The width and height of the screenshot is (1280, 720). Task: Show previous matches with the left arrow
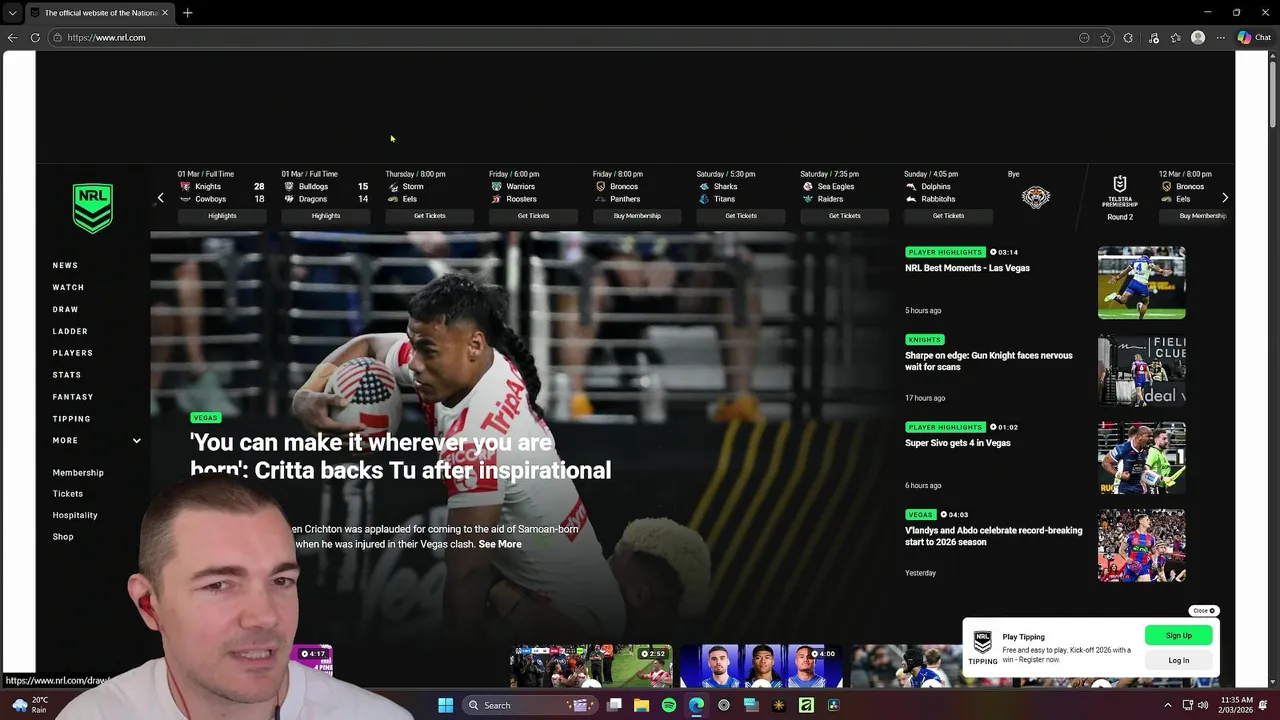(x=160, y=198)
